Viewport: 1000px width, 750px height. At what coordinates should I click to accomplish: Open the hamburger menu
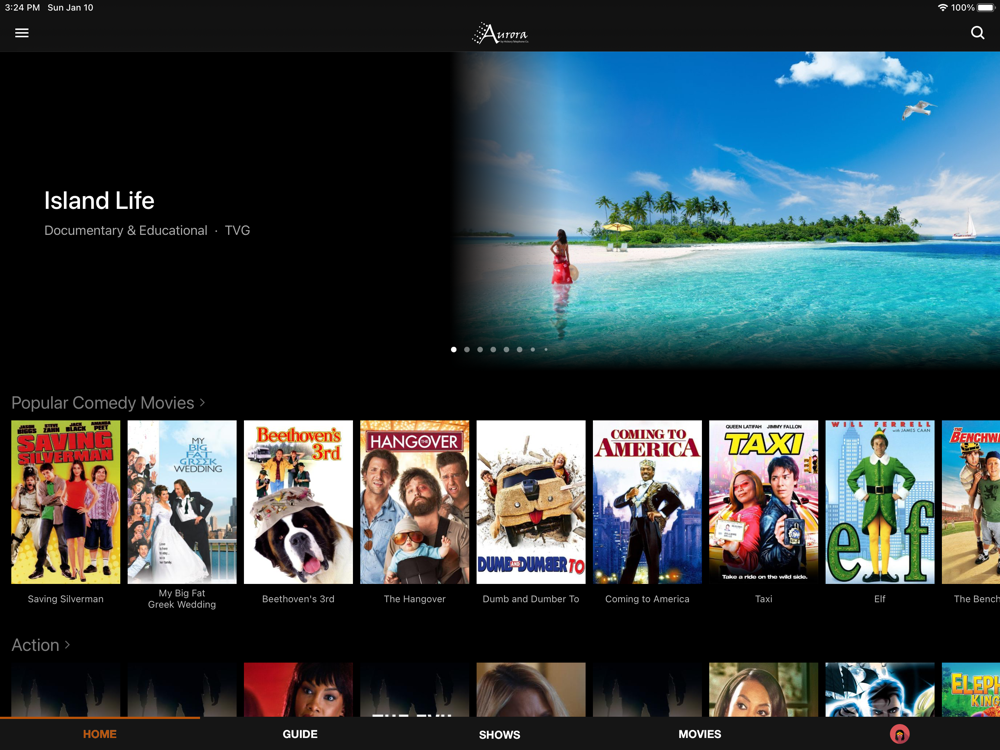(x=22, y=33)
